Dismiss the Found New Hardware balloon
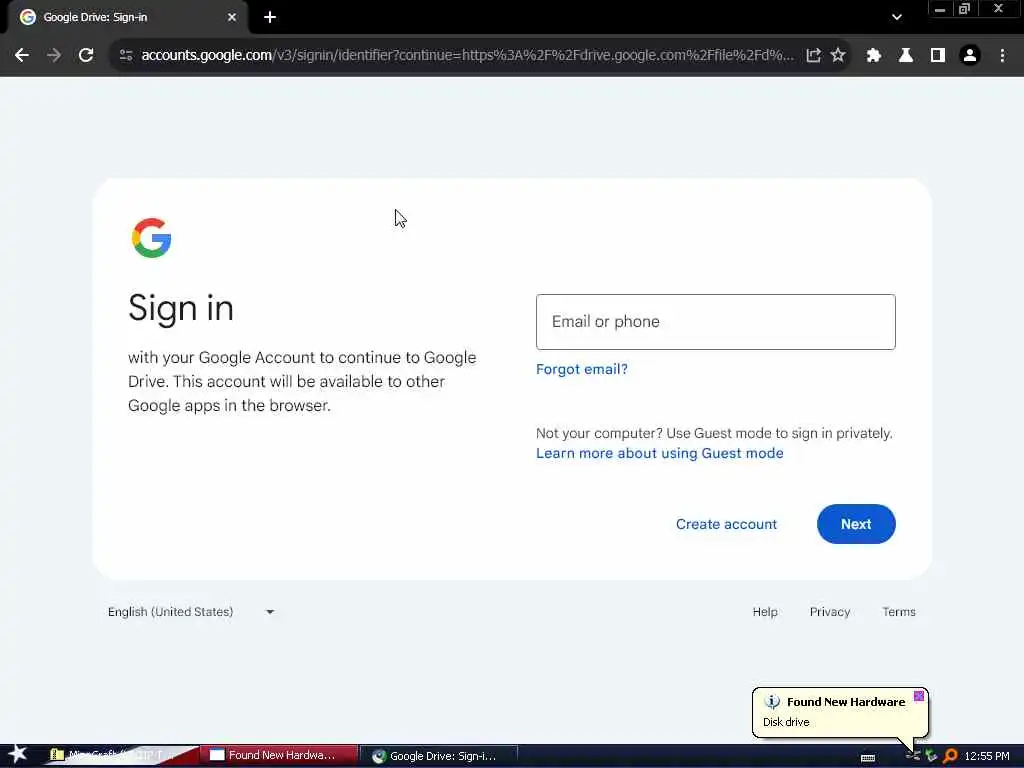This screenshot has width=1024, height=768. [918, 696]
